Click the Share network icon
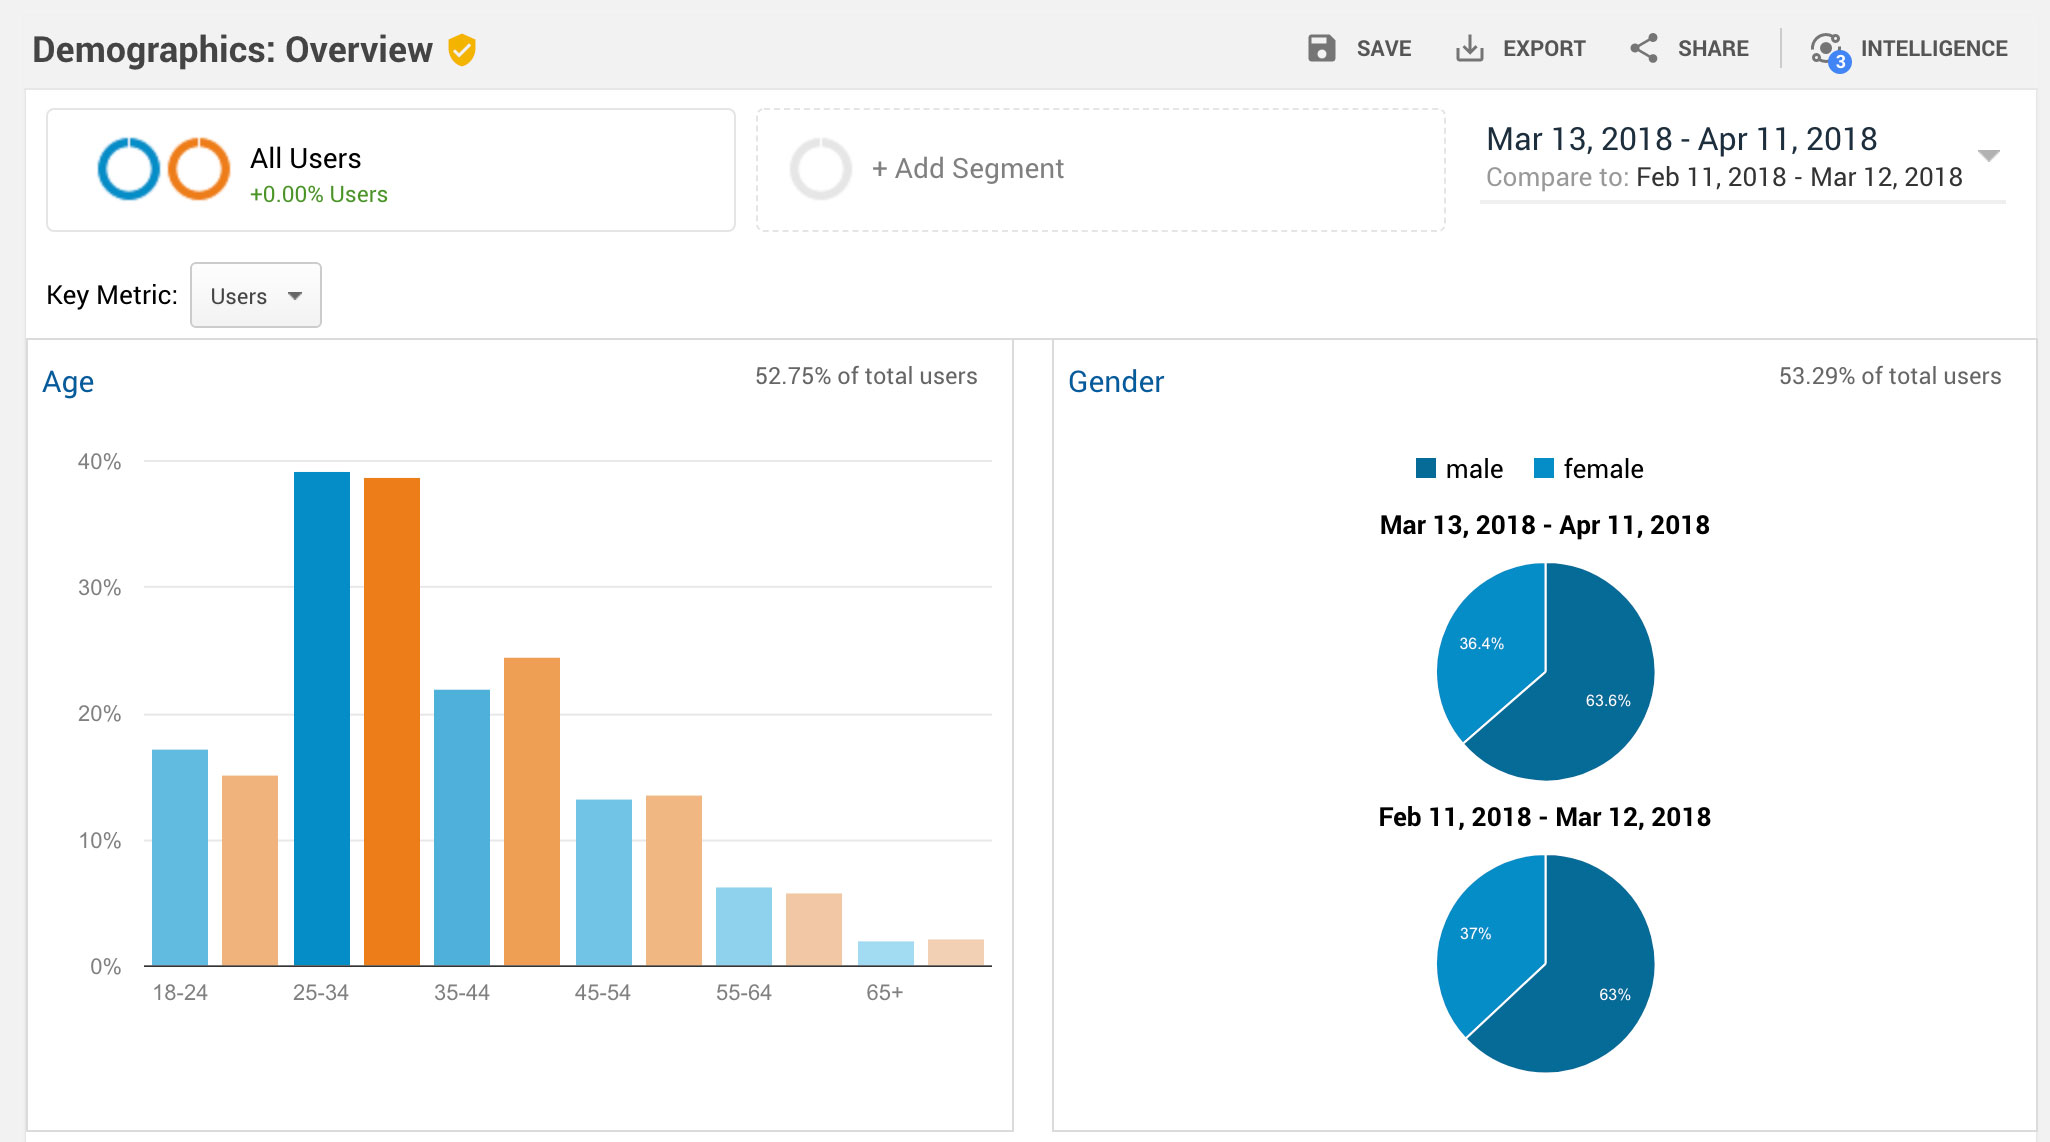The width and height of the screenshot is (2050, 1142). tap(1644, 48)
